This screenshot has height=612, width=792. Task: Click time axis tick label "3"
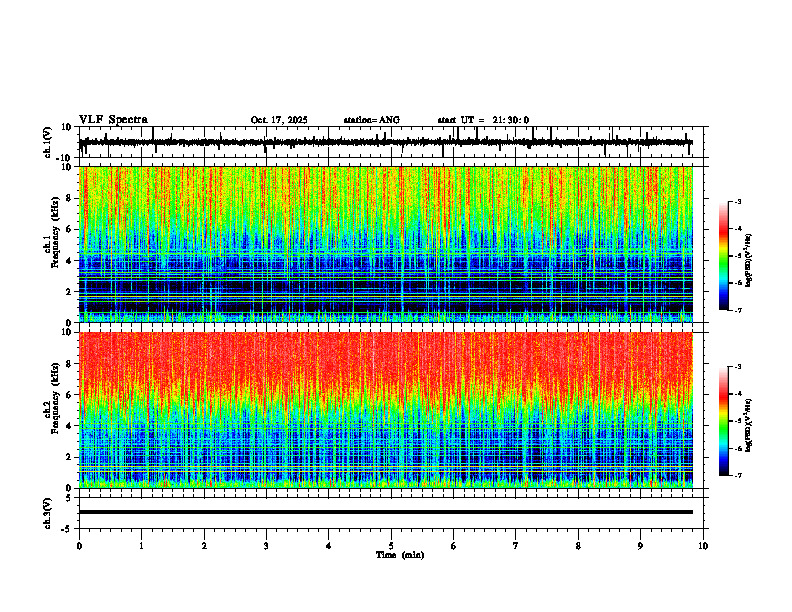pos(266,546)
